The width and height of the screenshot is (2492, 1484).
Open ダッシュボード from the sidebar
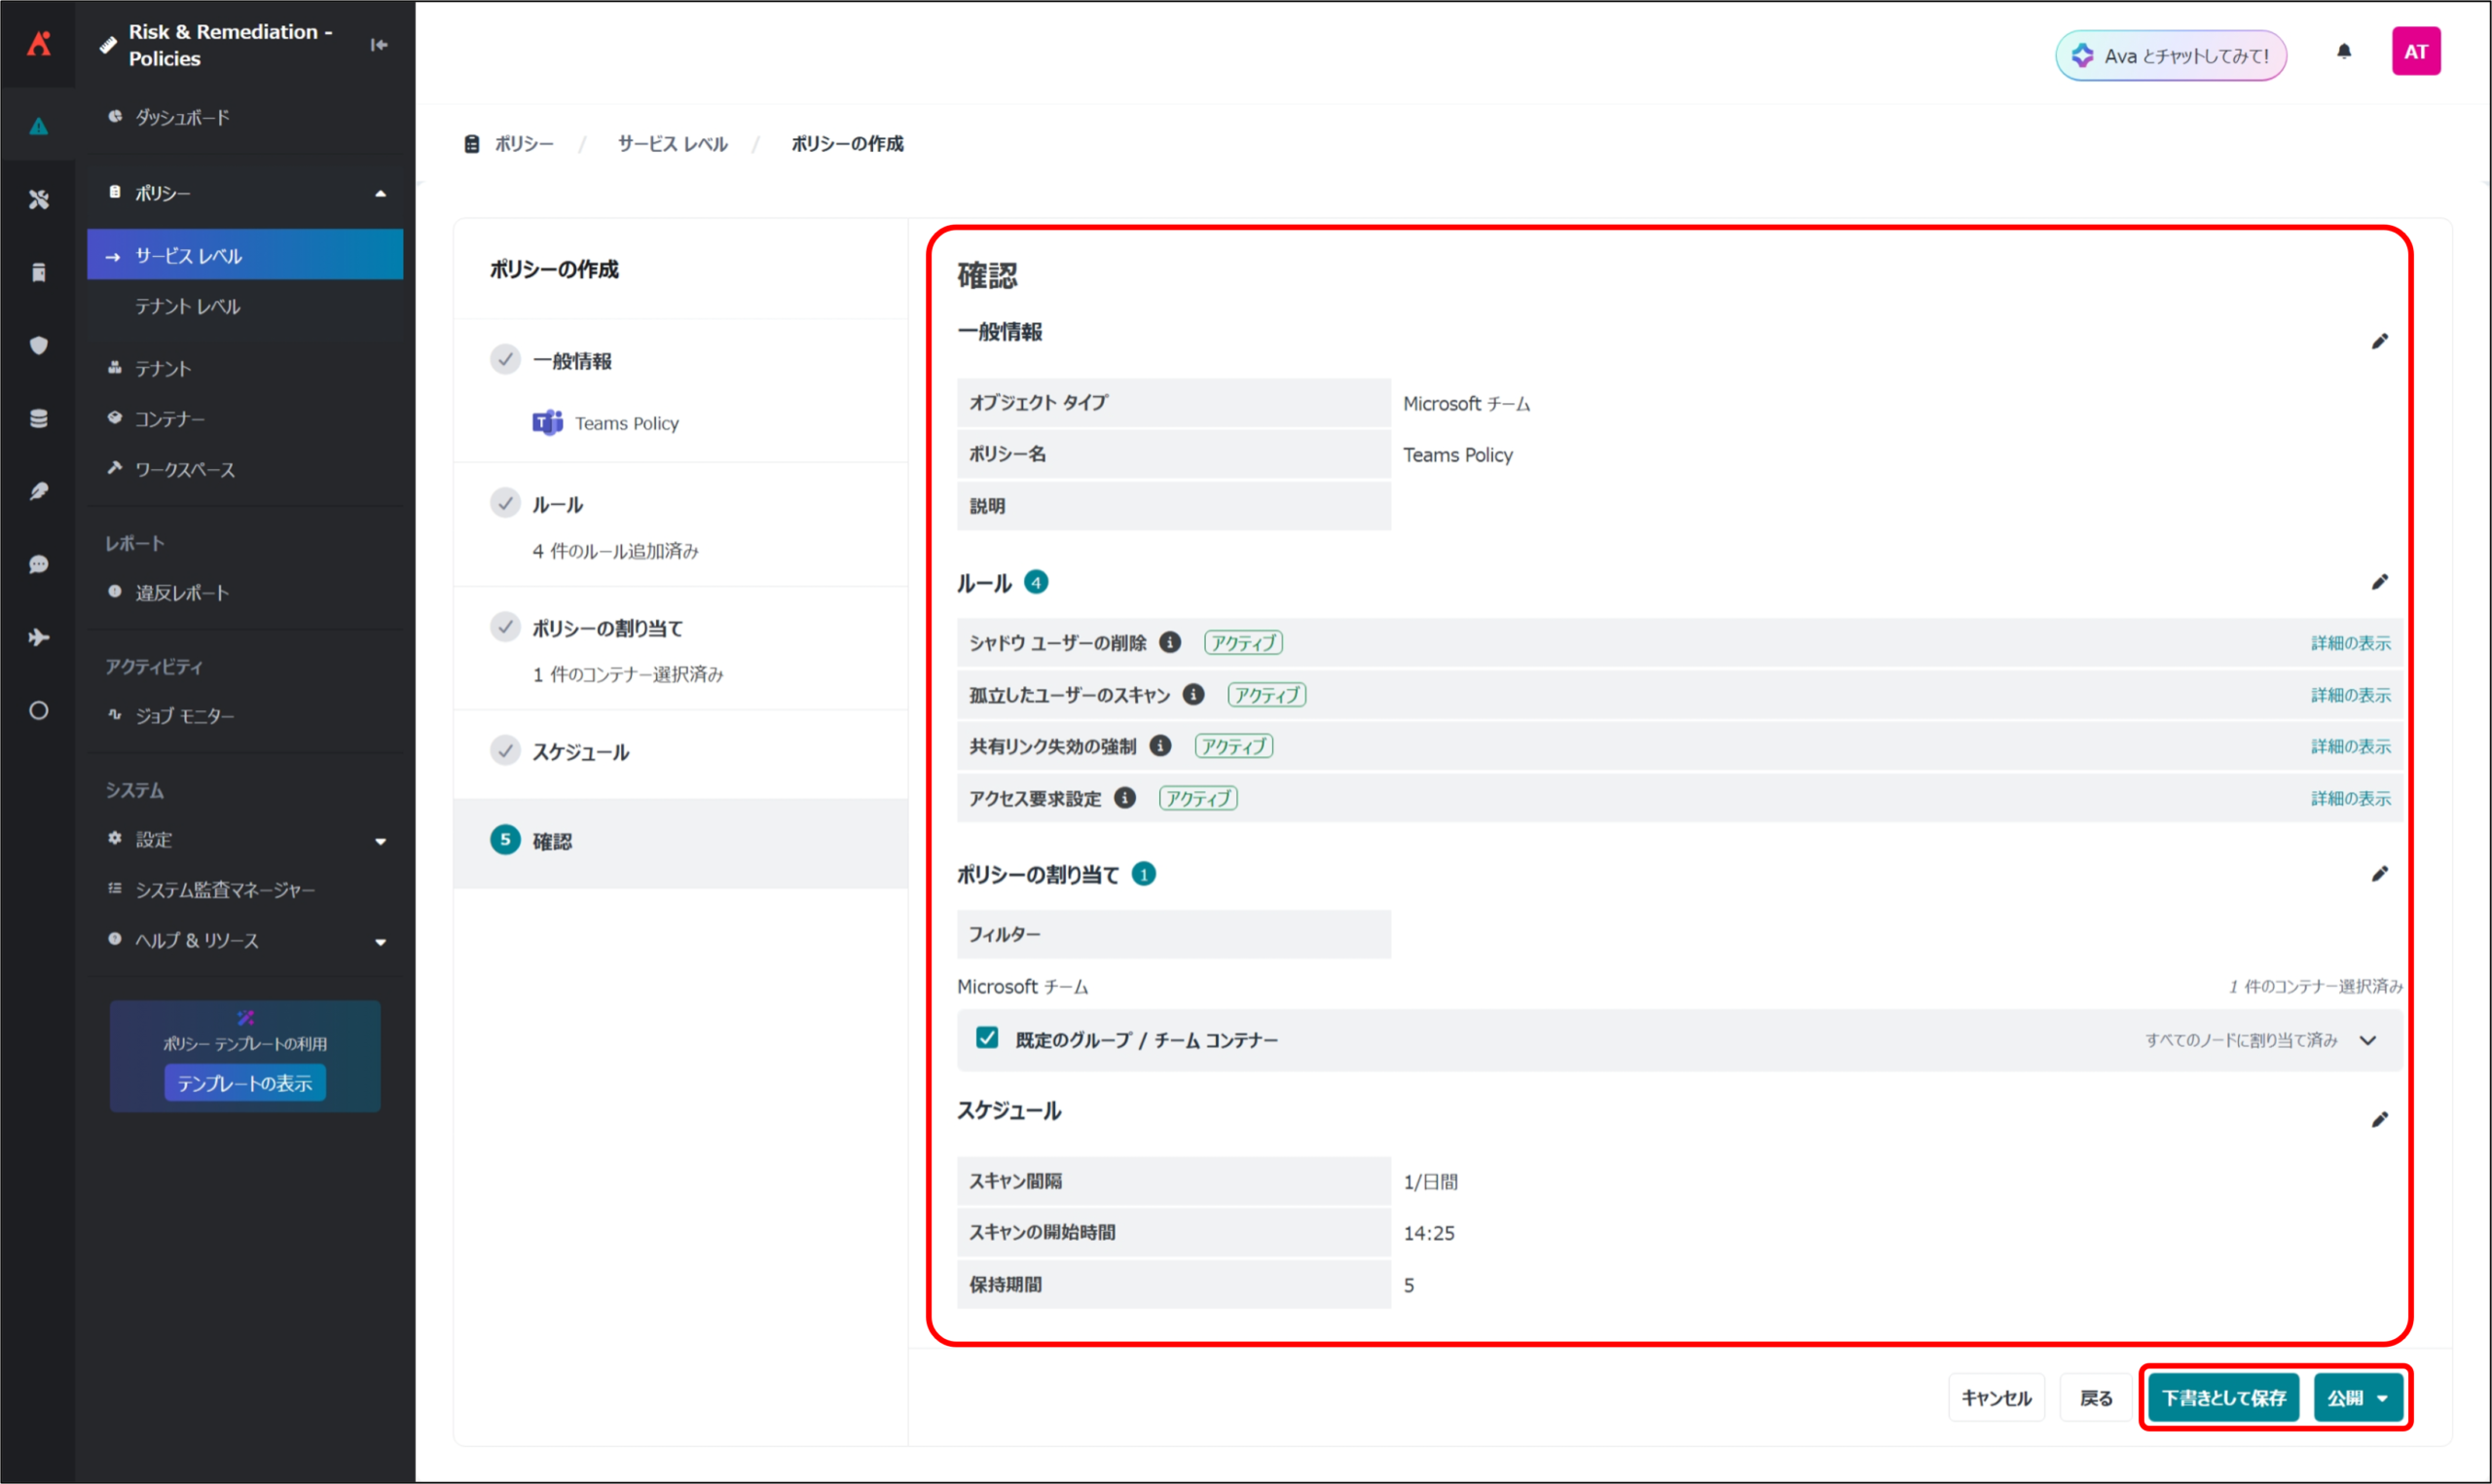coord(182,118)
